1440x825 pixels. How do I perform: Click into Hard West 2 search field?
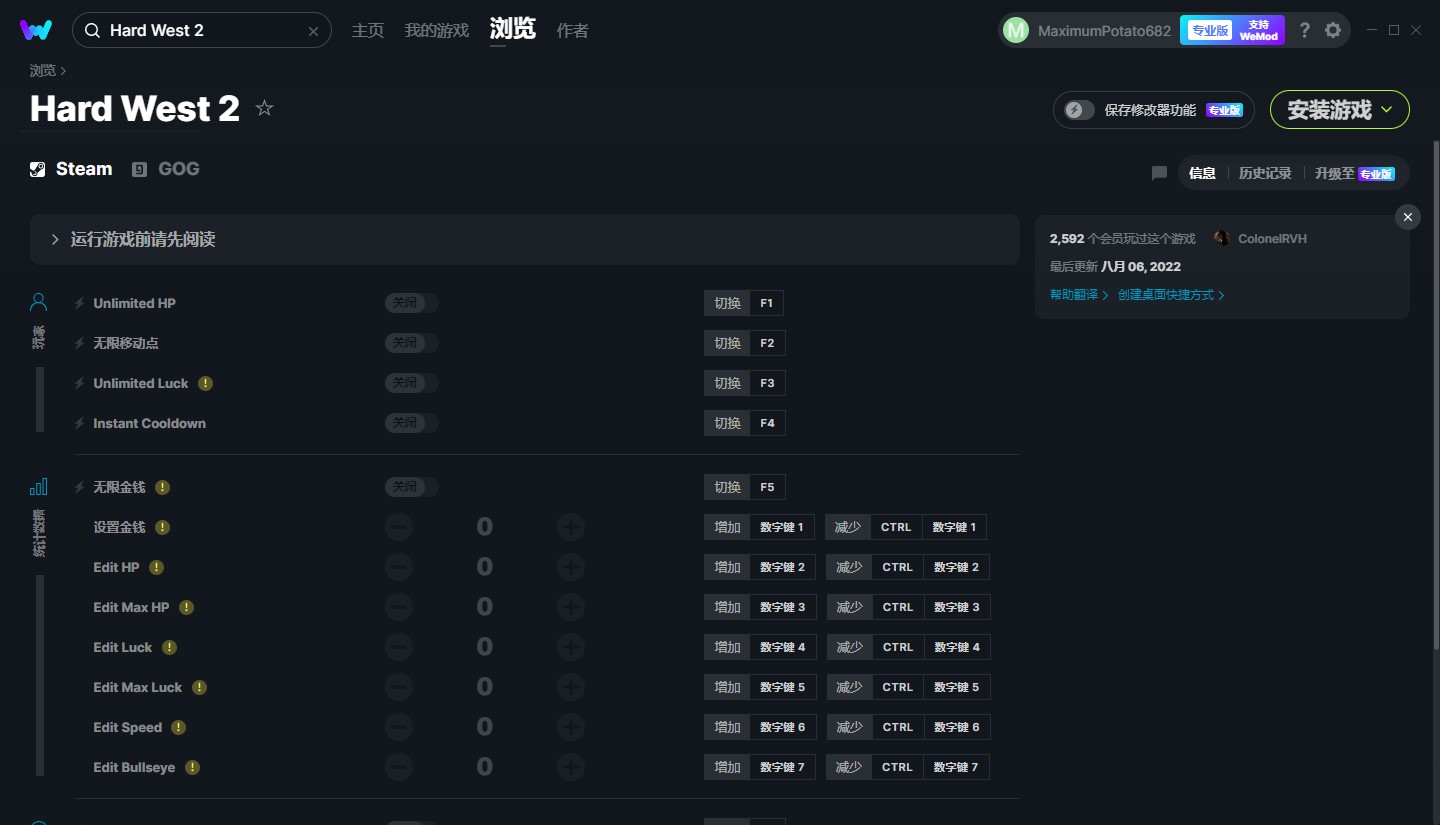tap(200, 31)
